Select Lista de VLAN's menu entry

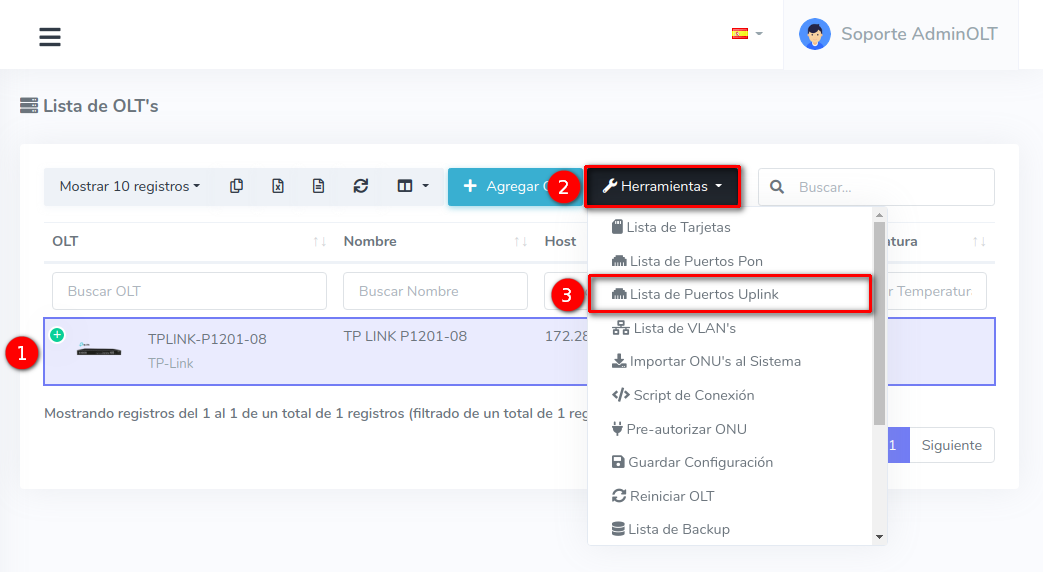[x=684, y=328]
